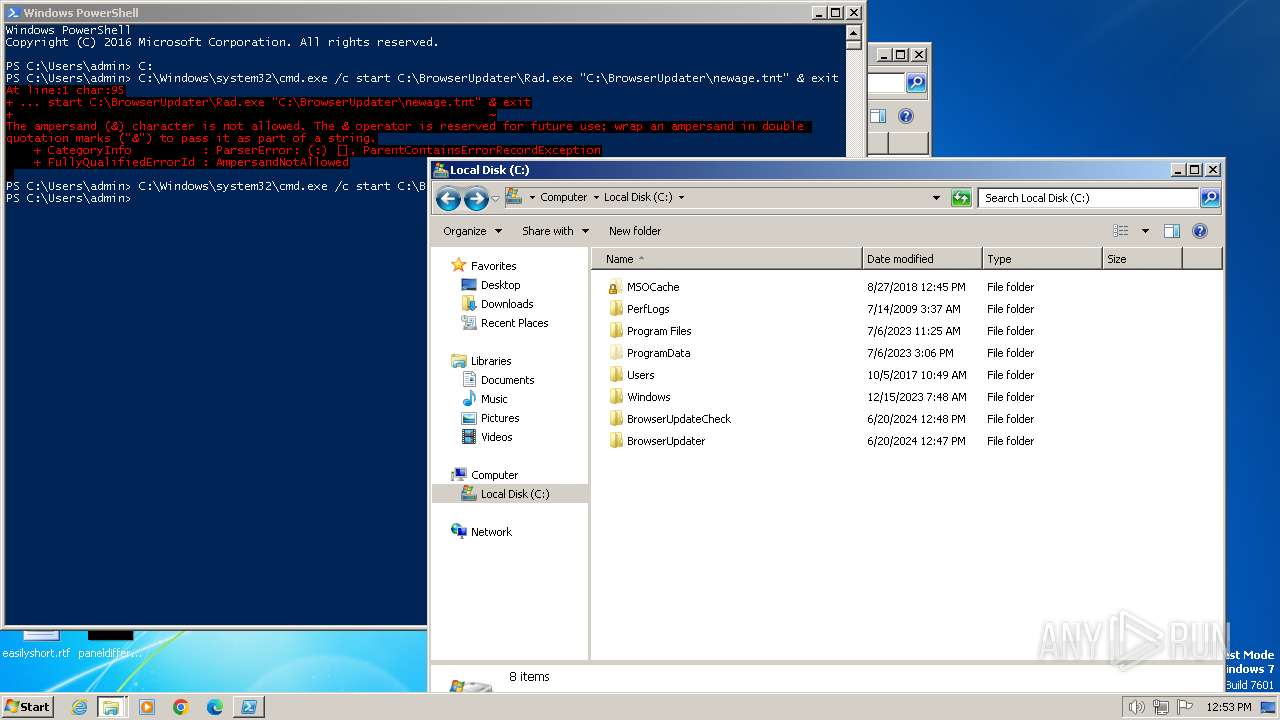
Task: Sort by the Name column header
Action: tap(727, 259)
